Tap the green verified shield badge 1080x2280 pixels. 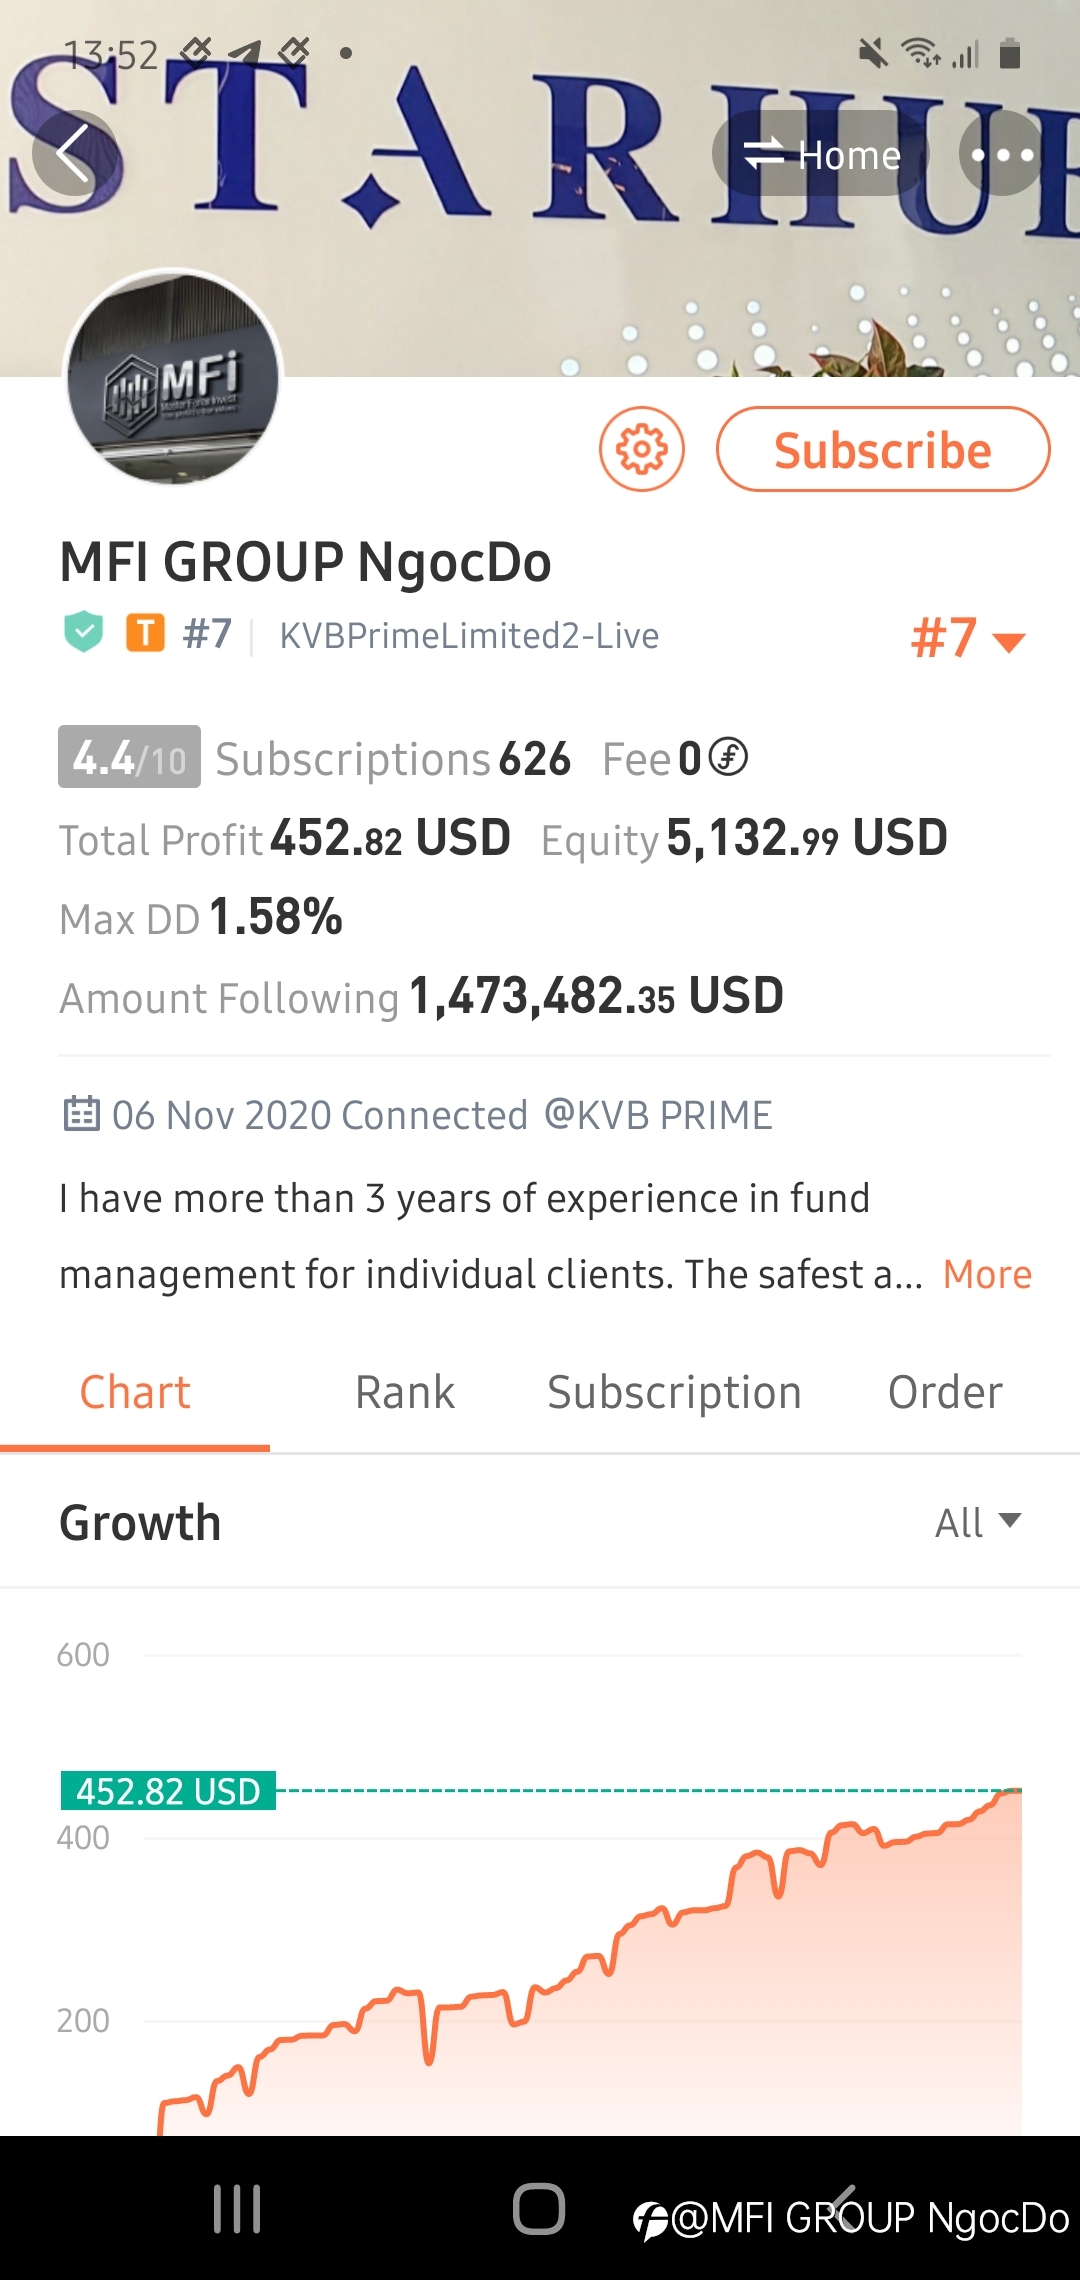point(84,632)
